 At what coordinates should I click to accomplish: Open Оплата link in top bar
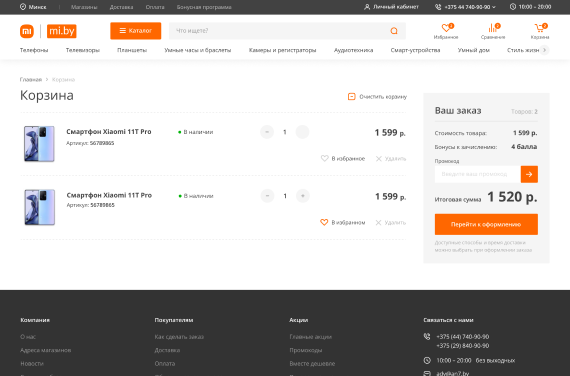155,7
